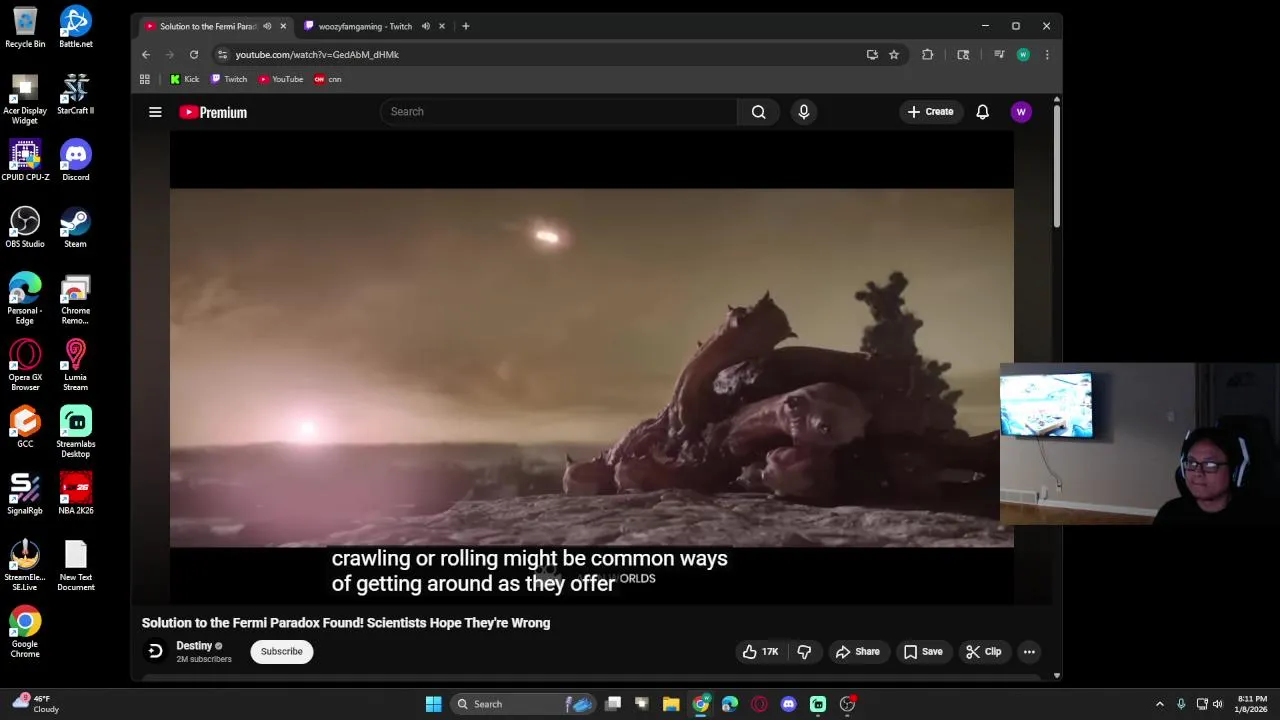Switch to the woozyfamgaming Twitch tab
Viewport: 1280px width, 720px height.
[365, 26]
